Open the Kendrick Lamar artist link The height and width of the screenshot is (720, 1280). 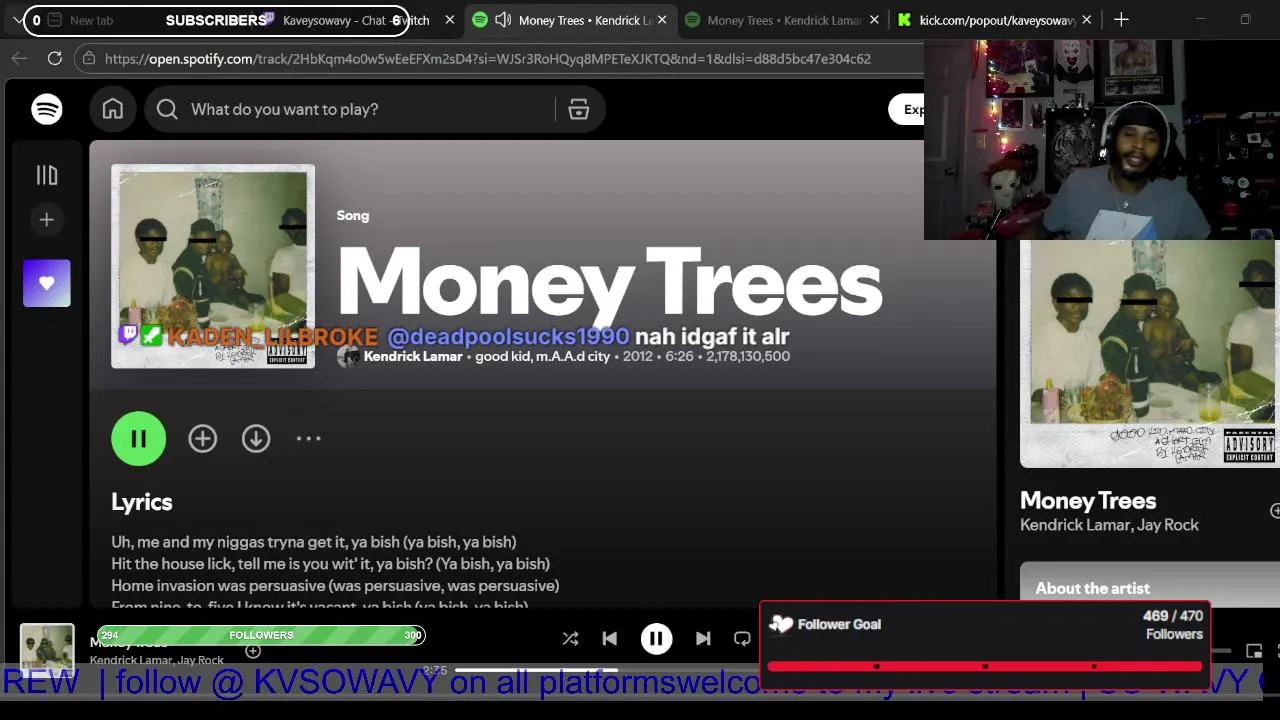[413, 356]
